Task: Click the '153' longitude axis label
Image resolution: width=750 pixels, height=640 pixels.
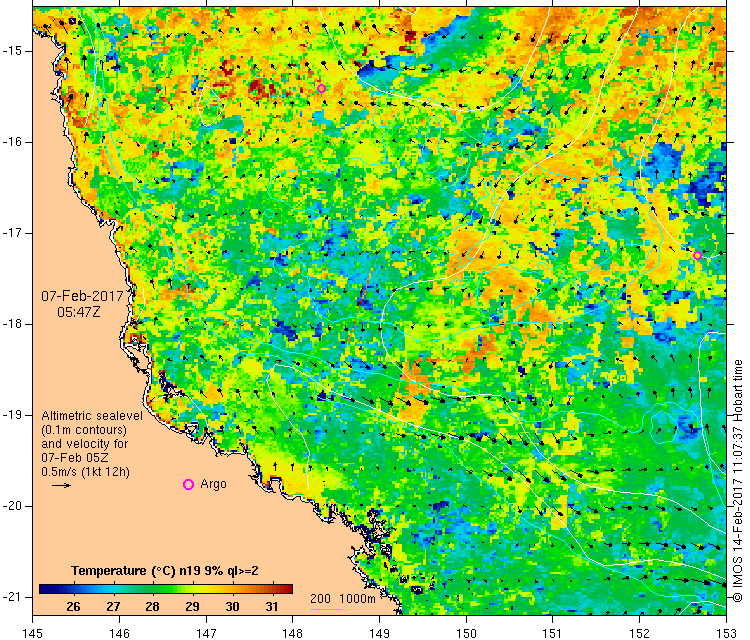Action: (727, 633)
